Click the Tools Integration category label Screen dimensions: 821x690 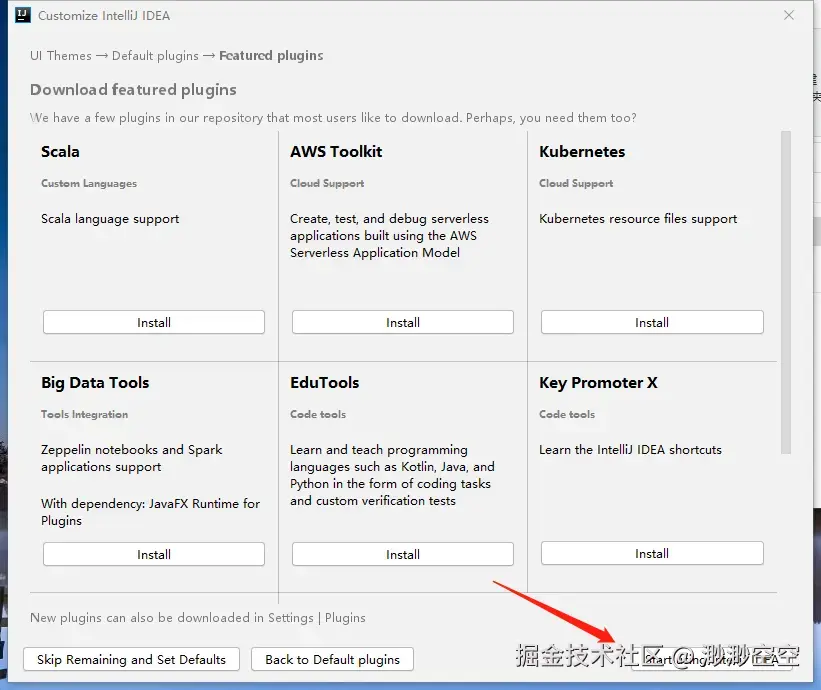(x=84, y=414)
